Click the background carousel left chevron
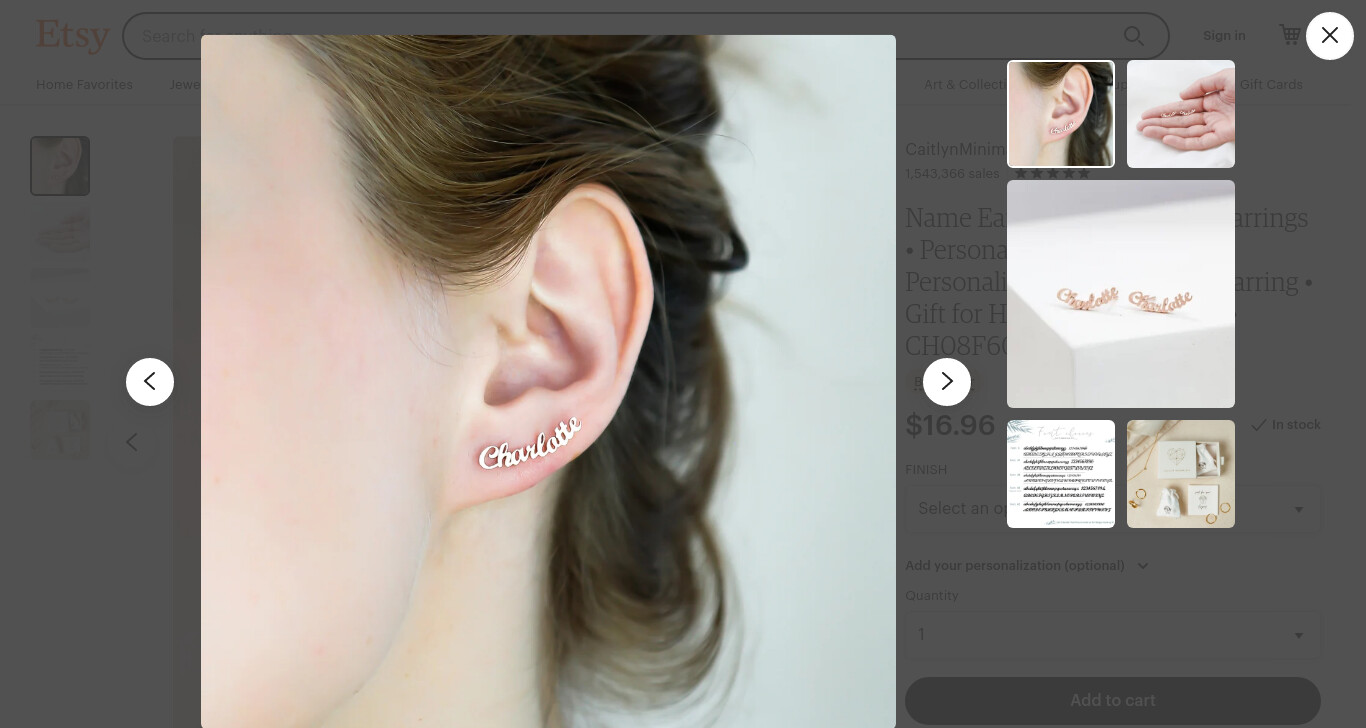This screenshot has width=1366, height=728. tap(132, 442)
